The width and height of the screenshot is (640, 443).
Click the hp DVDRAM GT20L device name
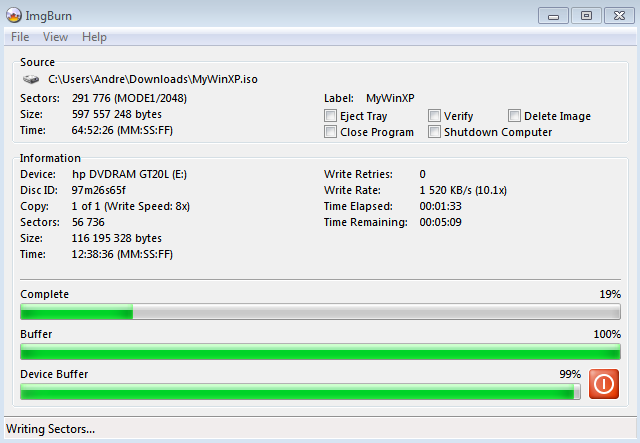(x=130, y=174)
